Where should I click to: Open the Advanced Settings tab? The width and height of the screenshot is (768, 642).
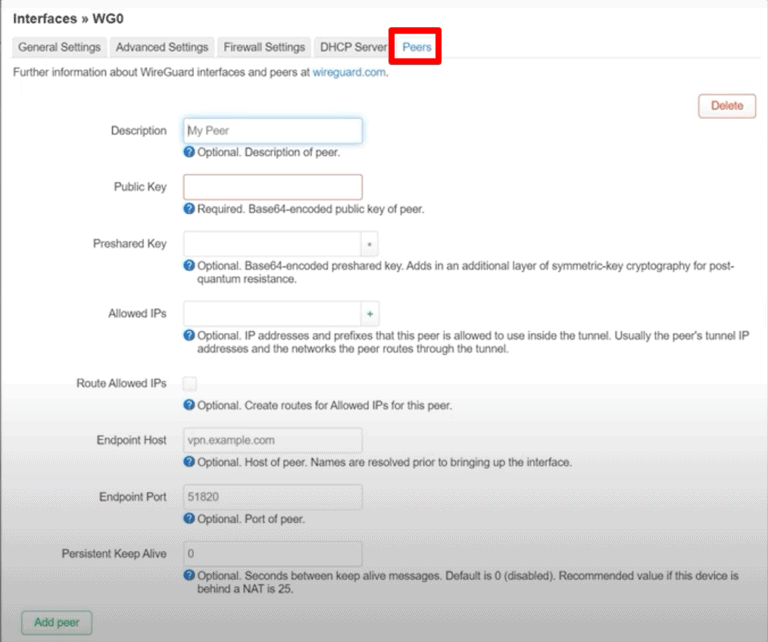(x=162, y=47)
